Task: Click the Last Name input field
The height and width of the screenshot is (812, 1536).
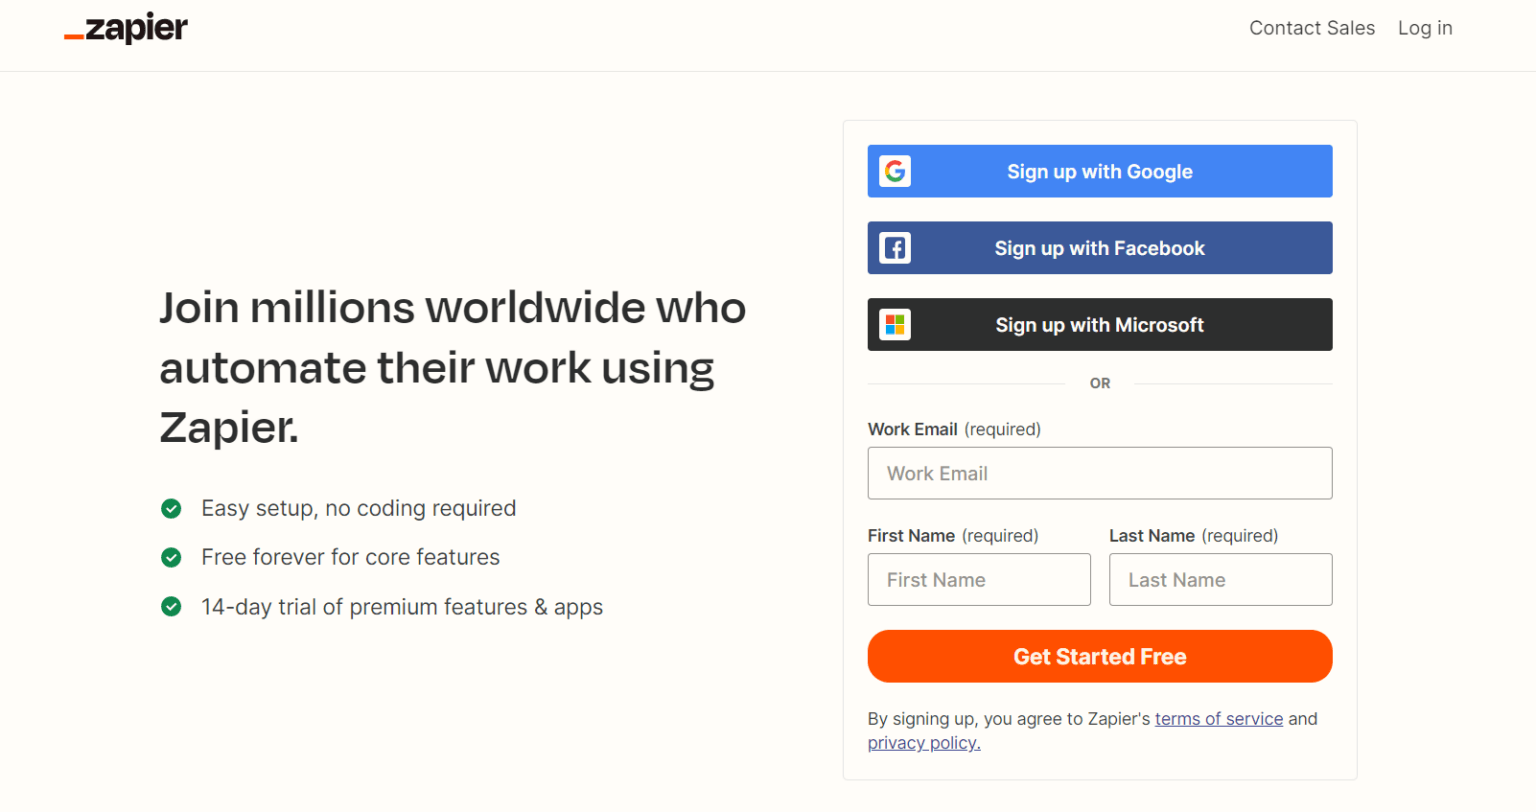Action: [x=1220, y=579]
